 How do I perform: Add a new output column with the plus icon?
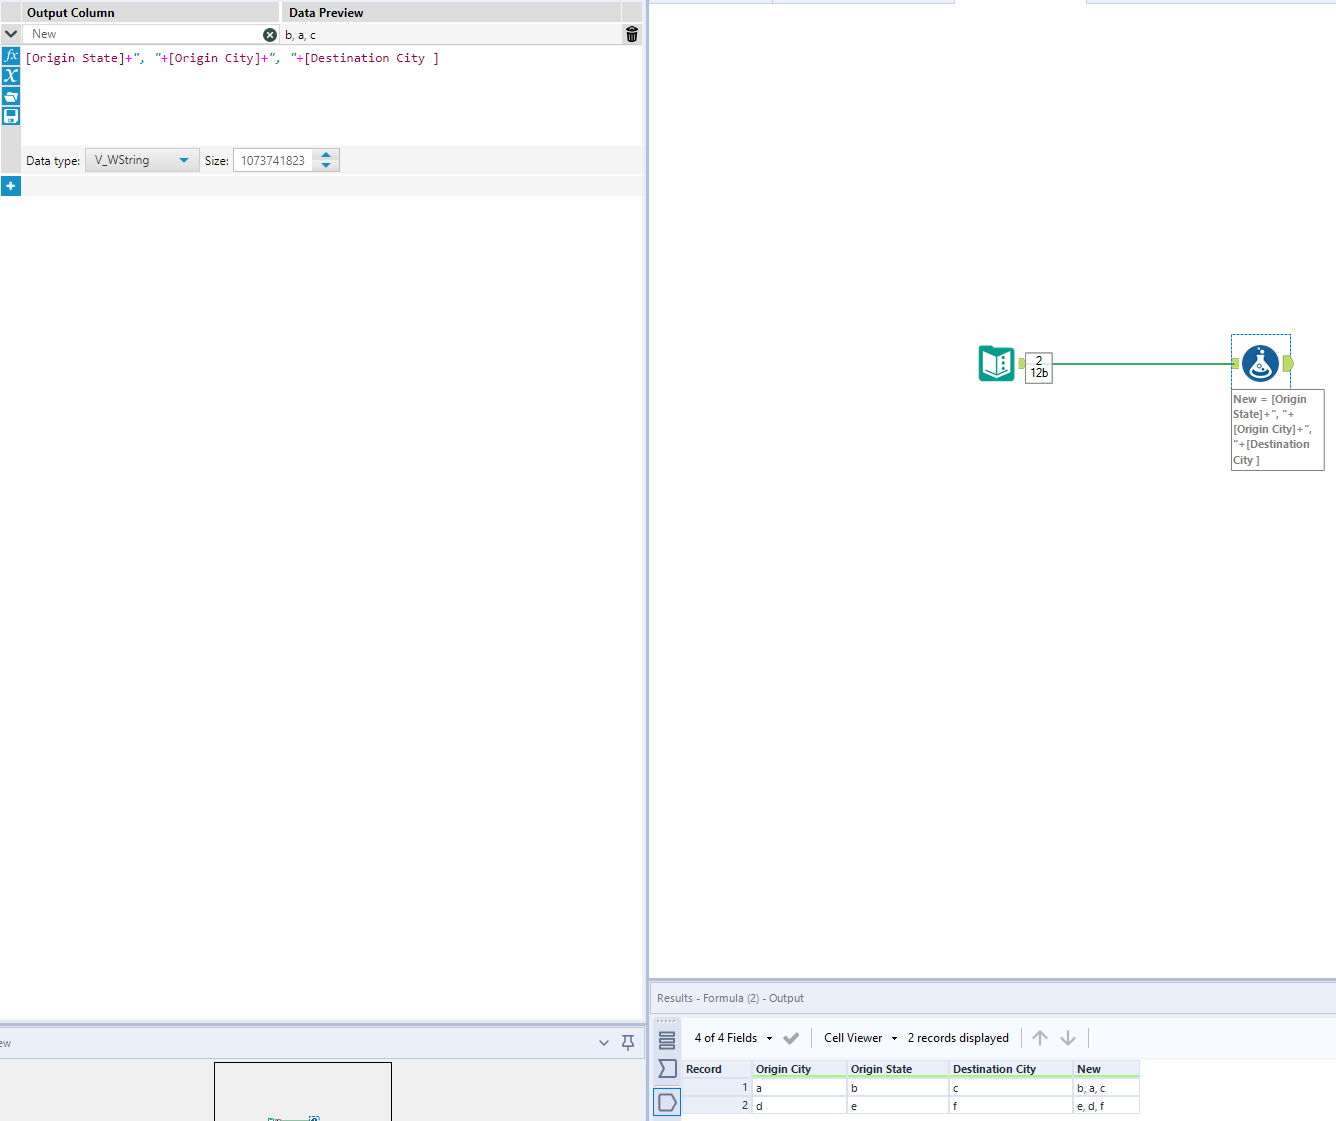coord(11,186)
